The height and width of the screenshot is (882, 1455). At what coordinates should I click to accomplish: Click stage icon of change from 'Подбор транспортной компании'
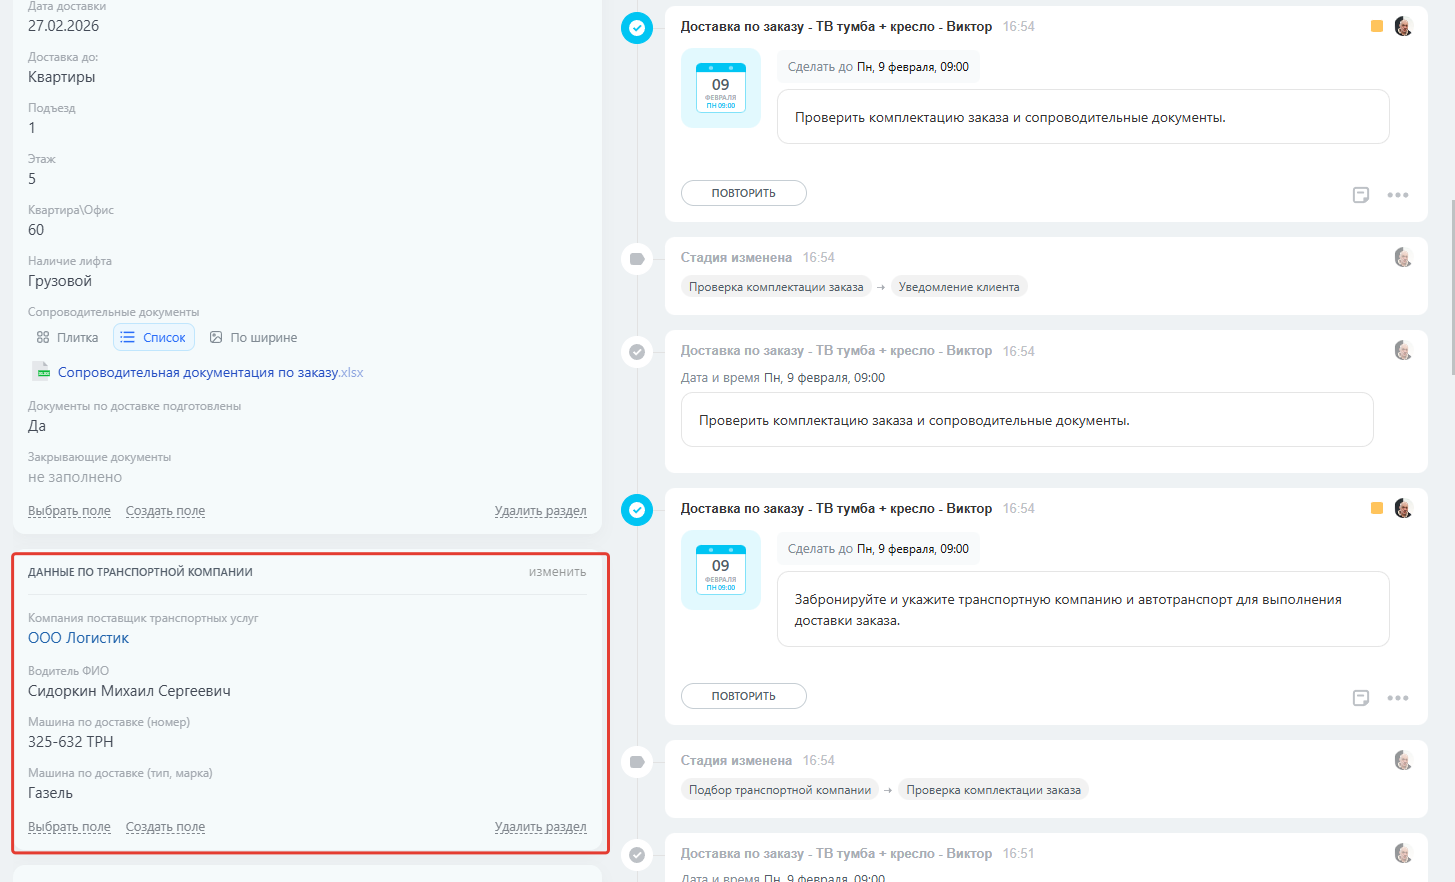tap(637, 762)
